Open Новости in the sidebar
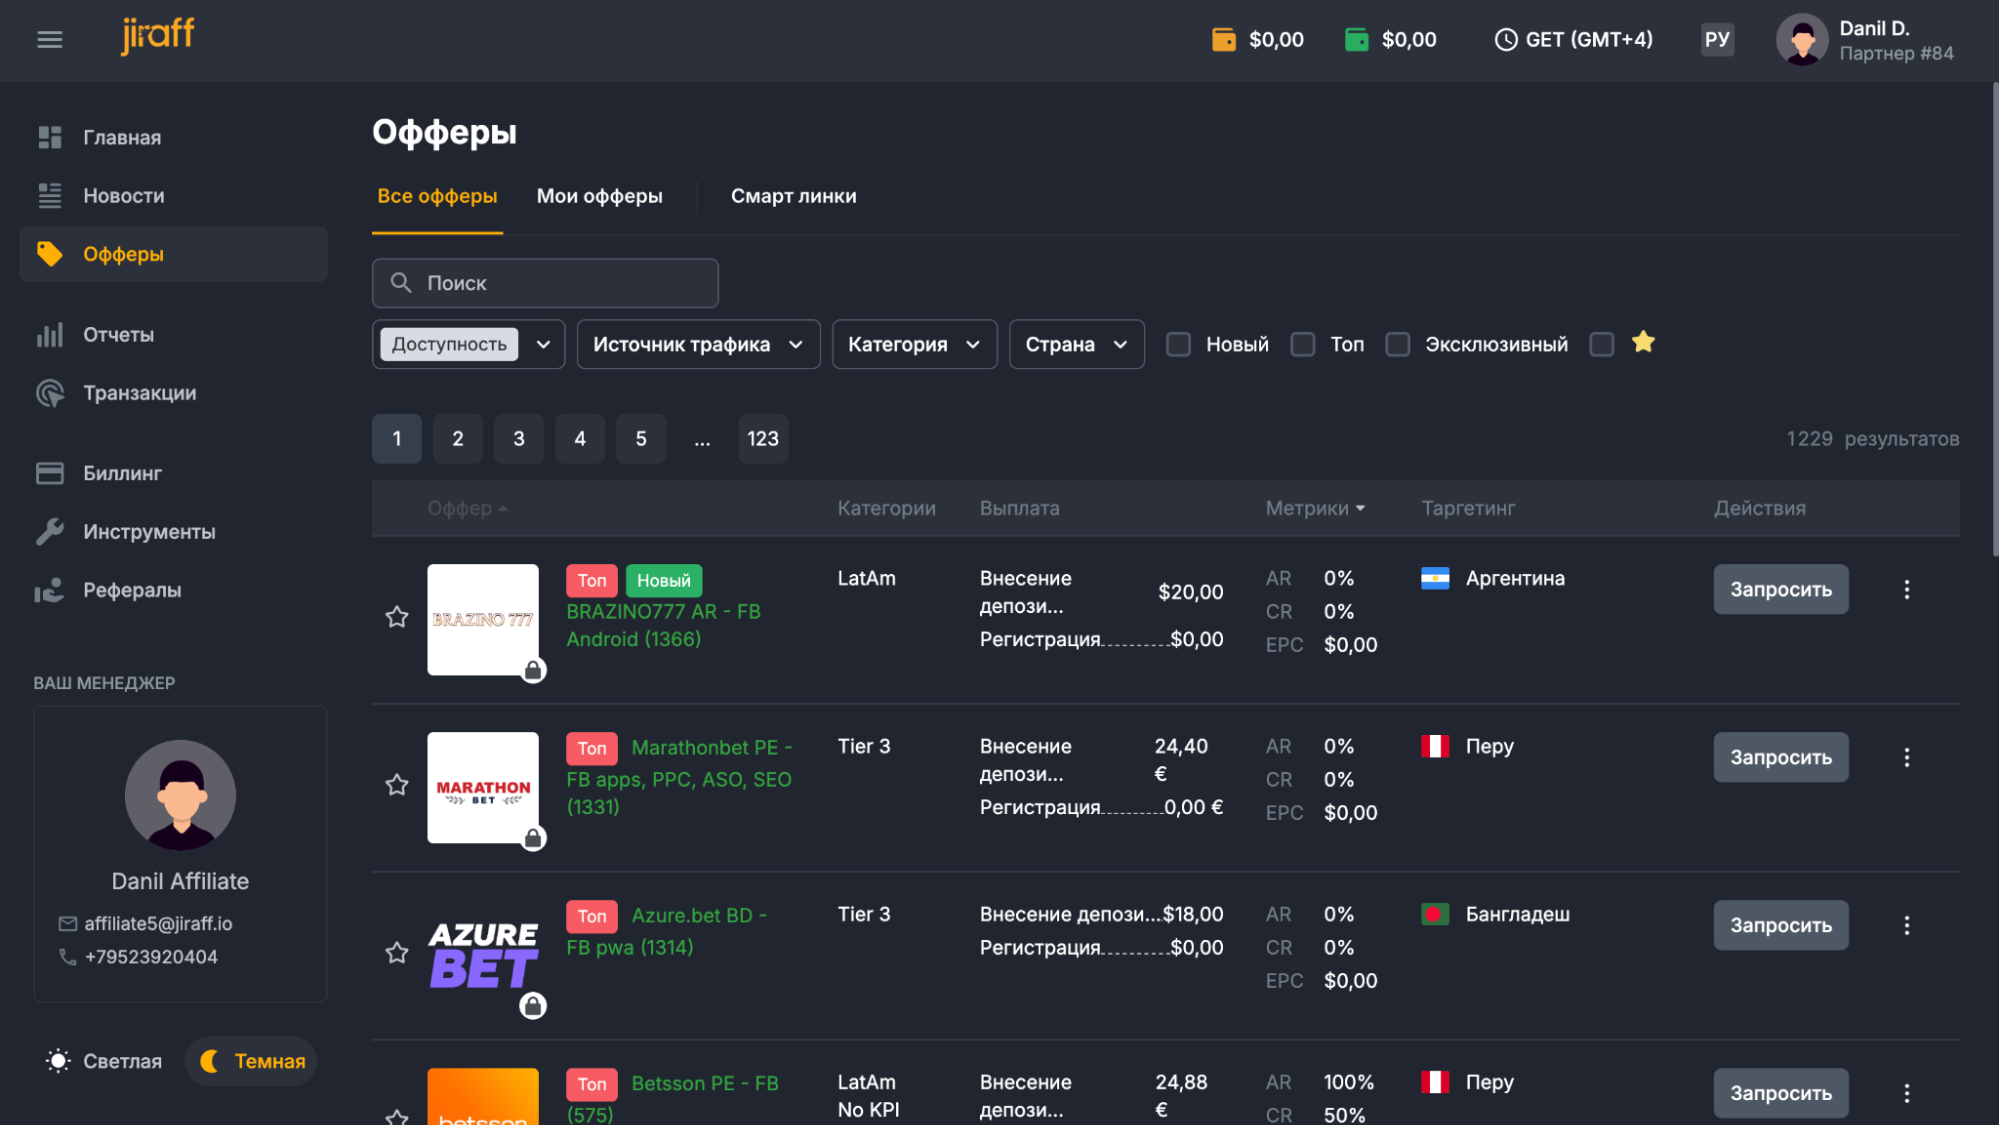Viewport: 1999px width, 1126px height. point(174,196)
